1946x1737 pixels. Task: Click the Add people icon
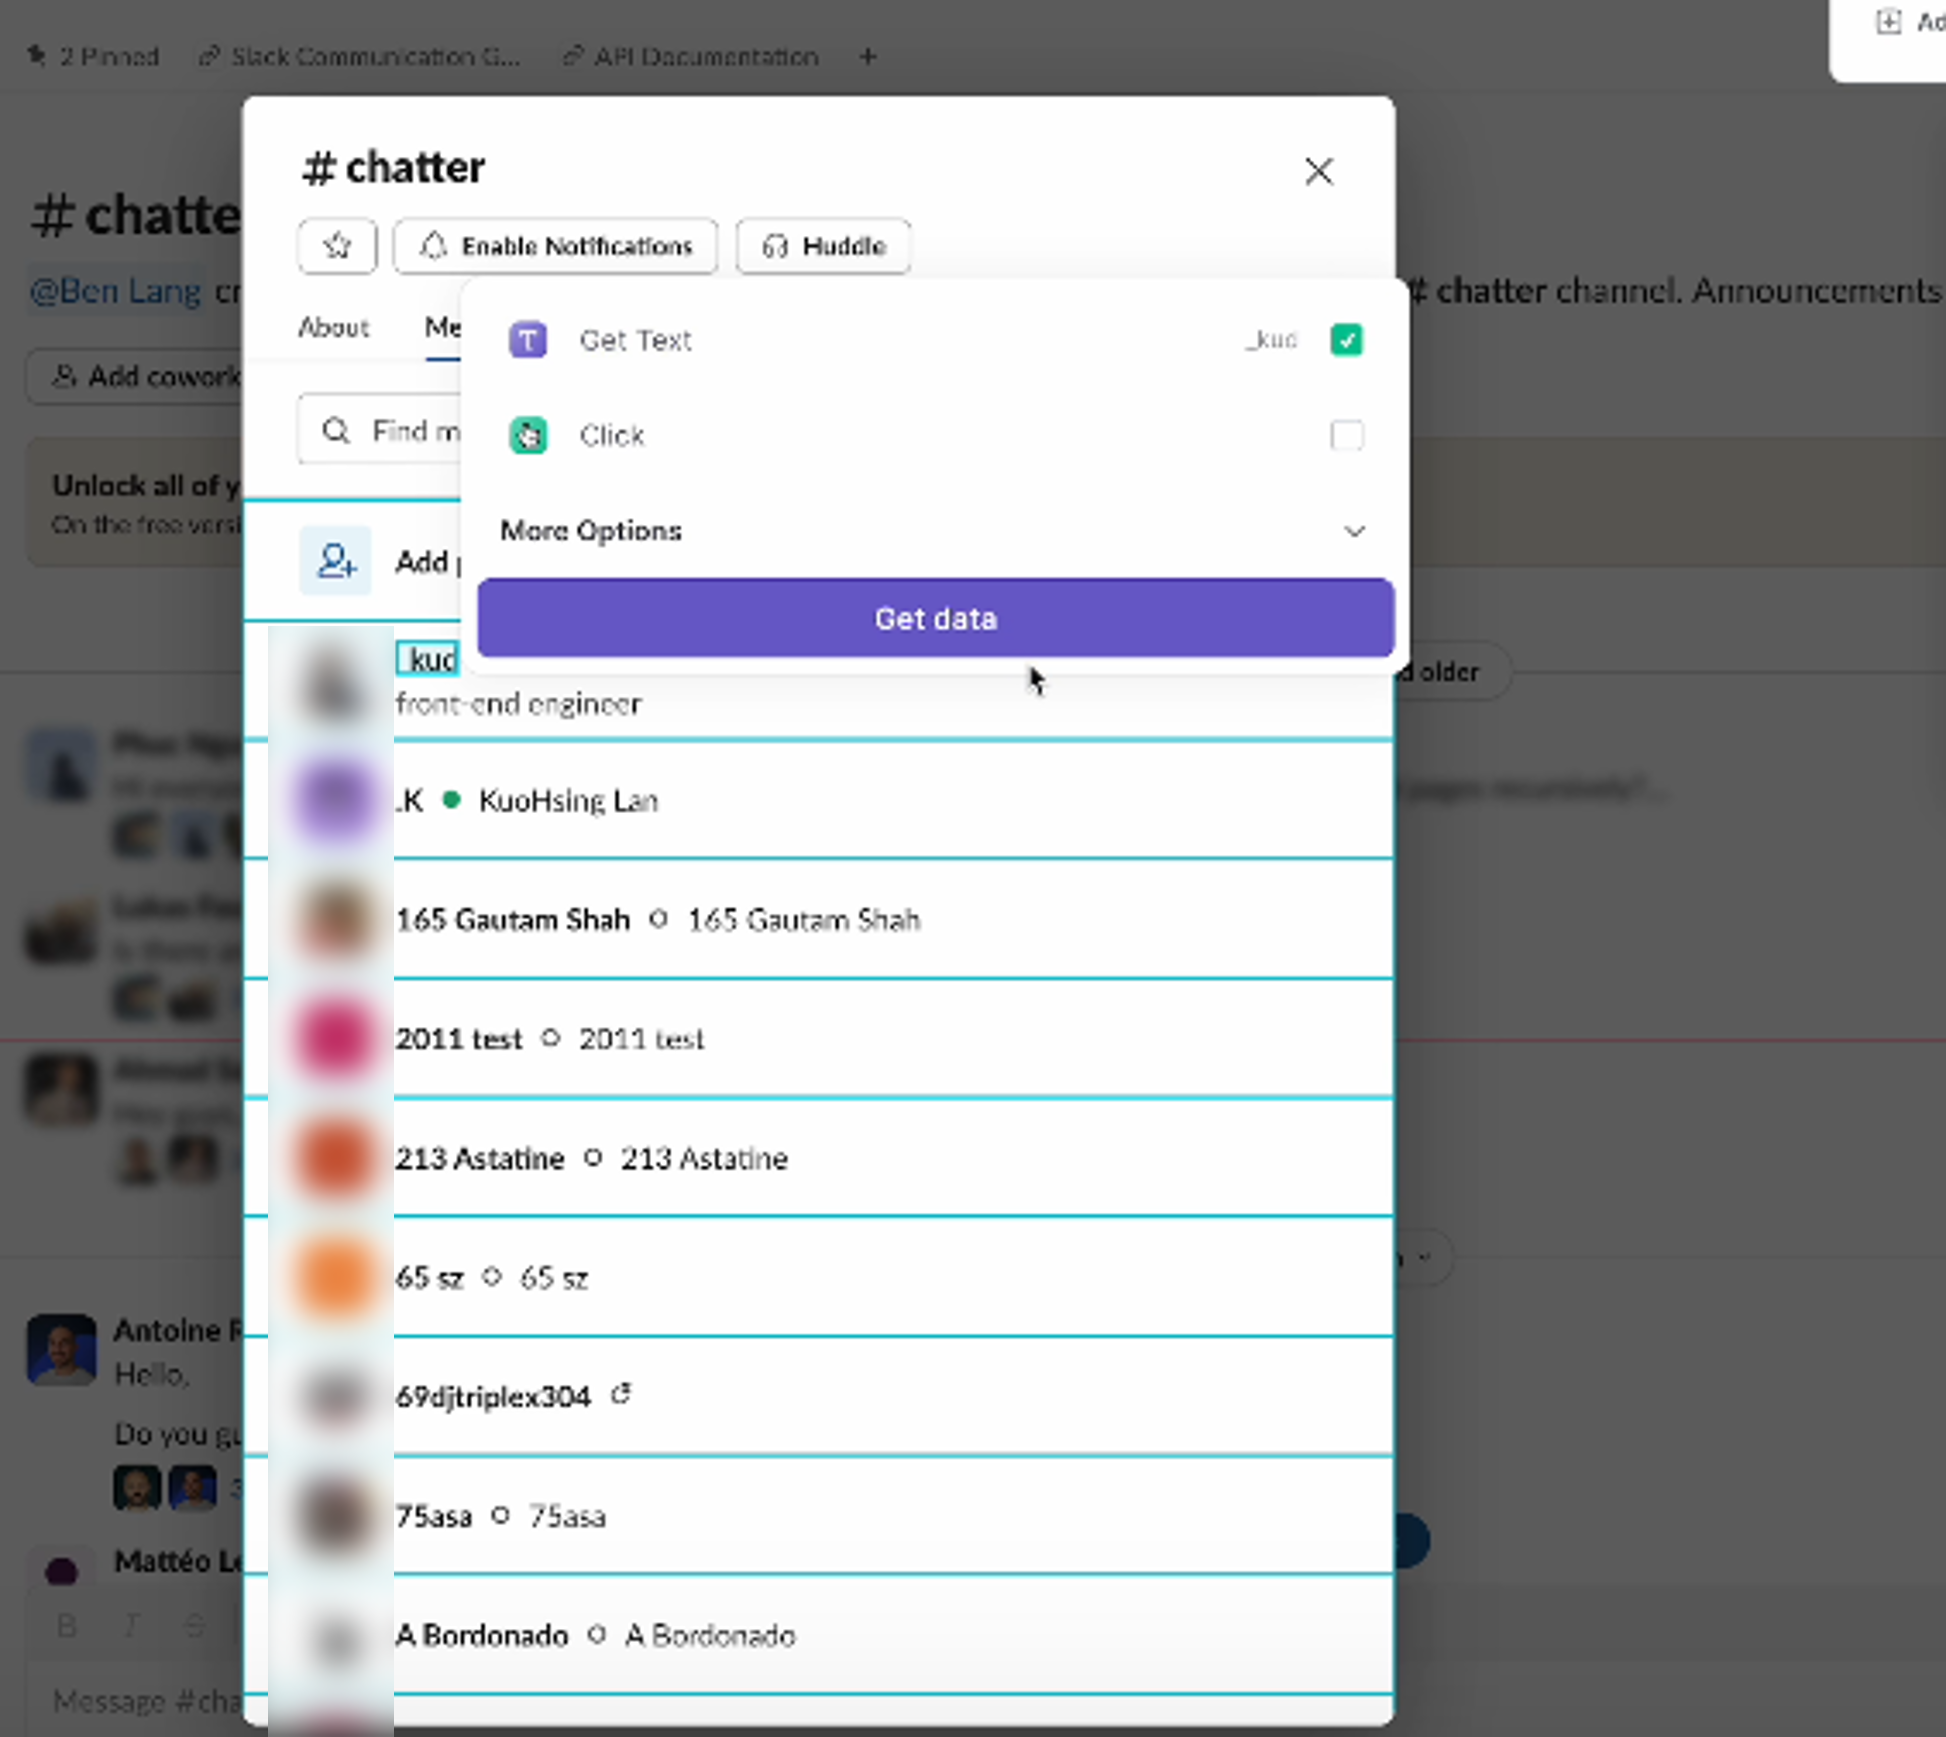tap(336, 561)
